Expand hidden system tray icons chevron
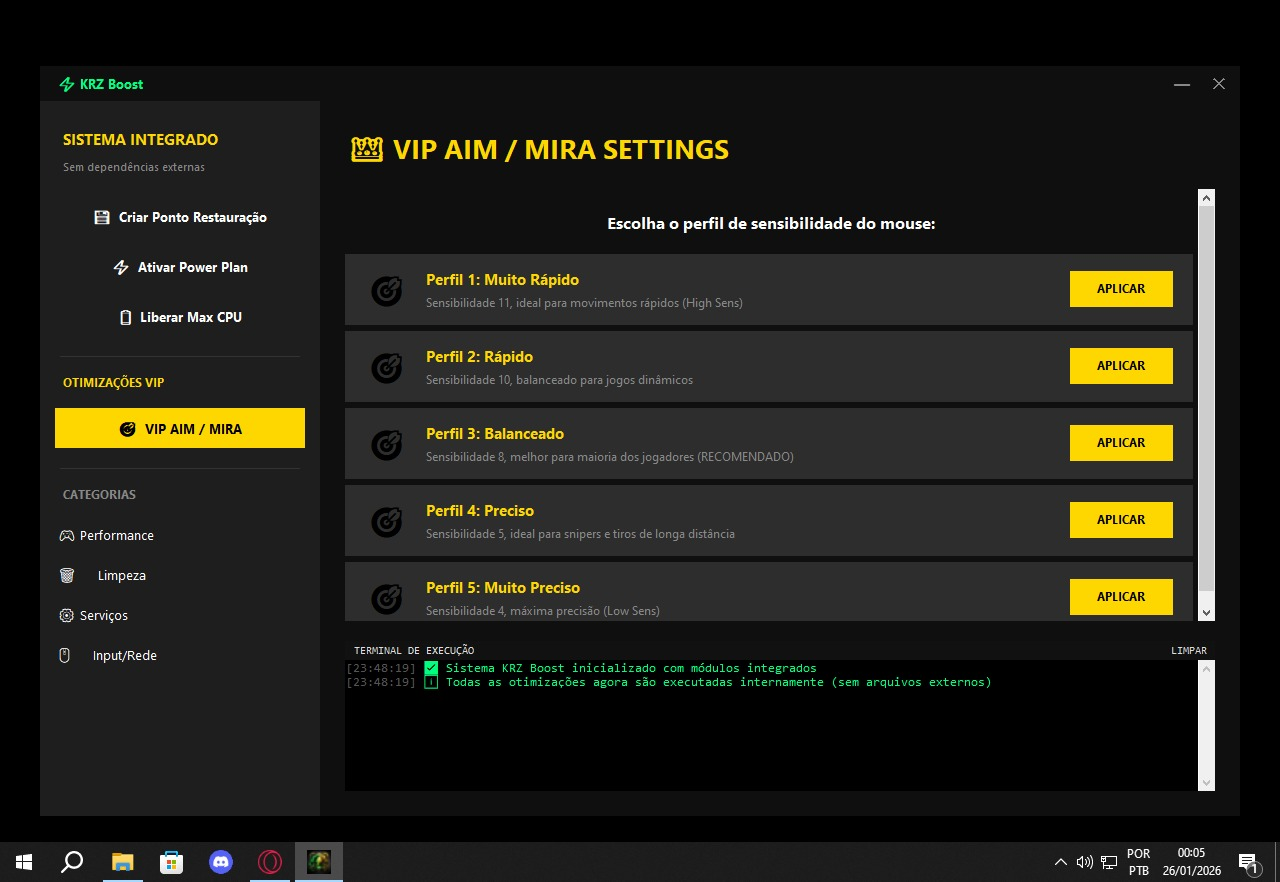 click(x=1060, y=862)
